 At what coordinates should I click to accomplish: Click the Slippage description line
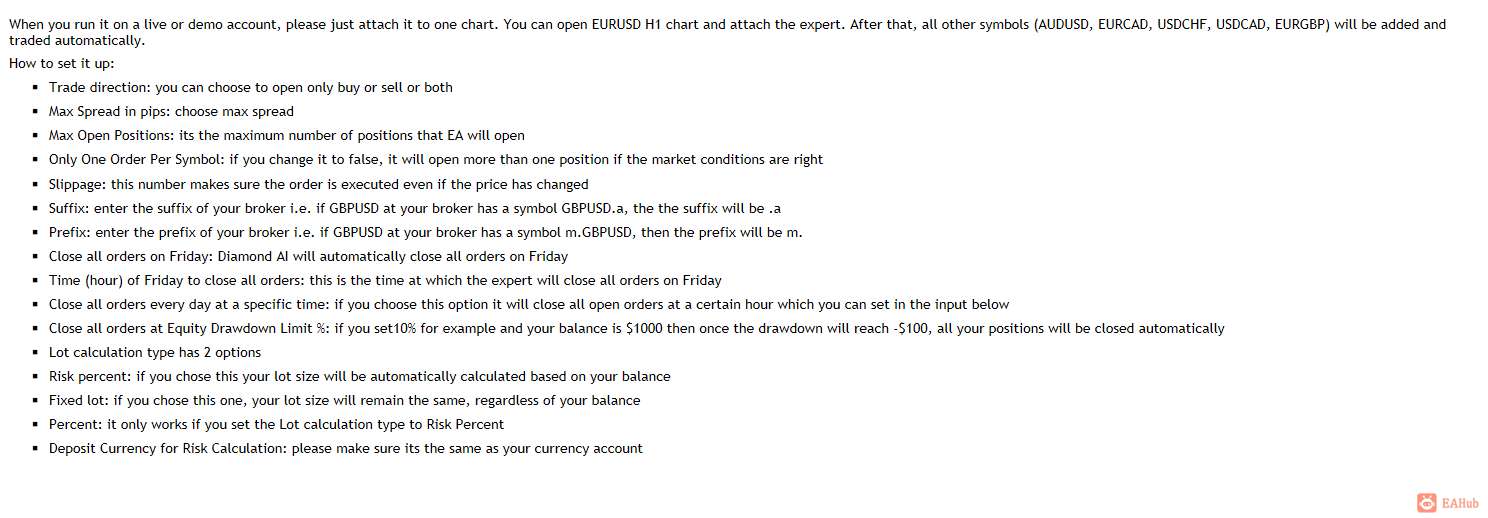pos(319,184)
